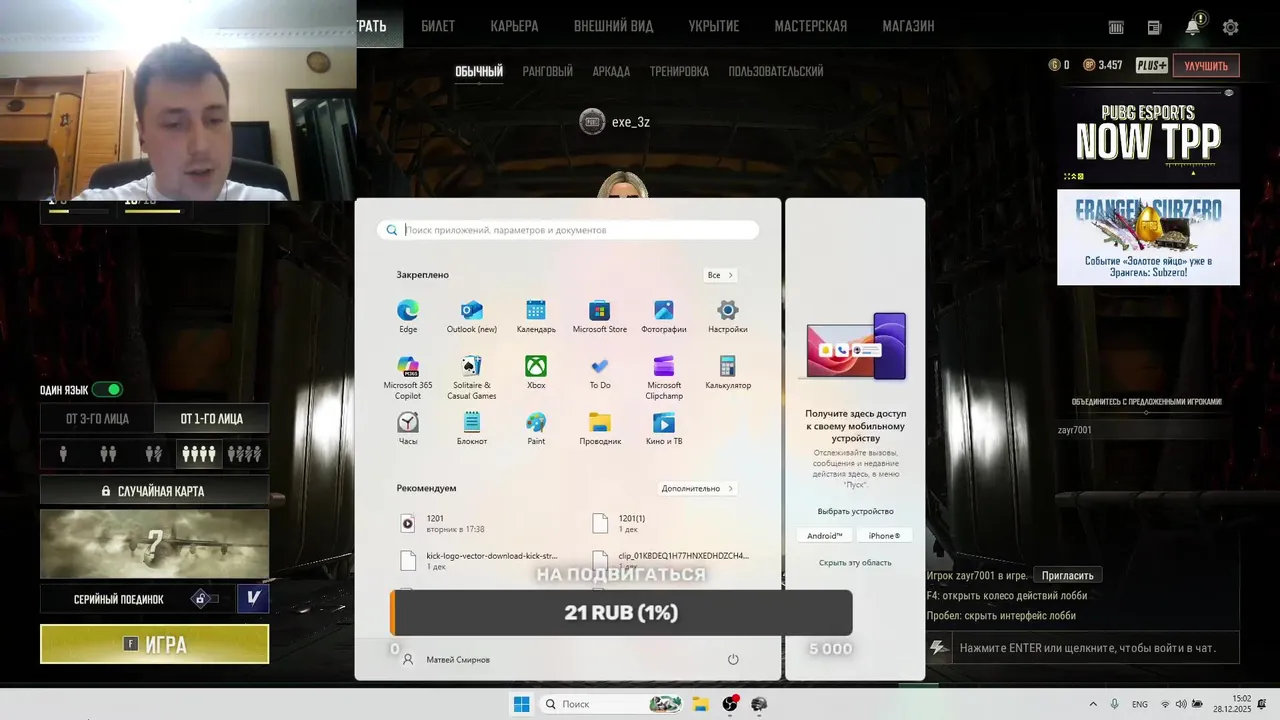1280x720 pixels.
Task: Toggle the ОДИН ЯЗЫК switch
Action: click(x=108, y=390)
